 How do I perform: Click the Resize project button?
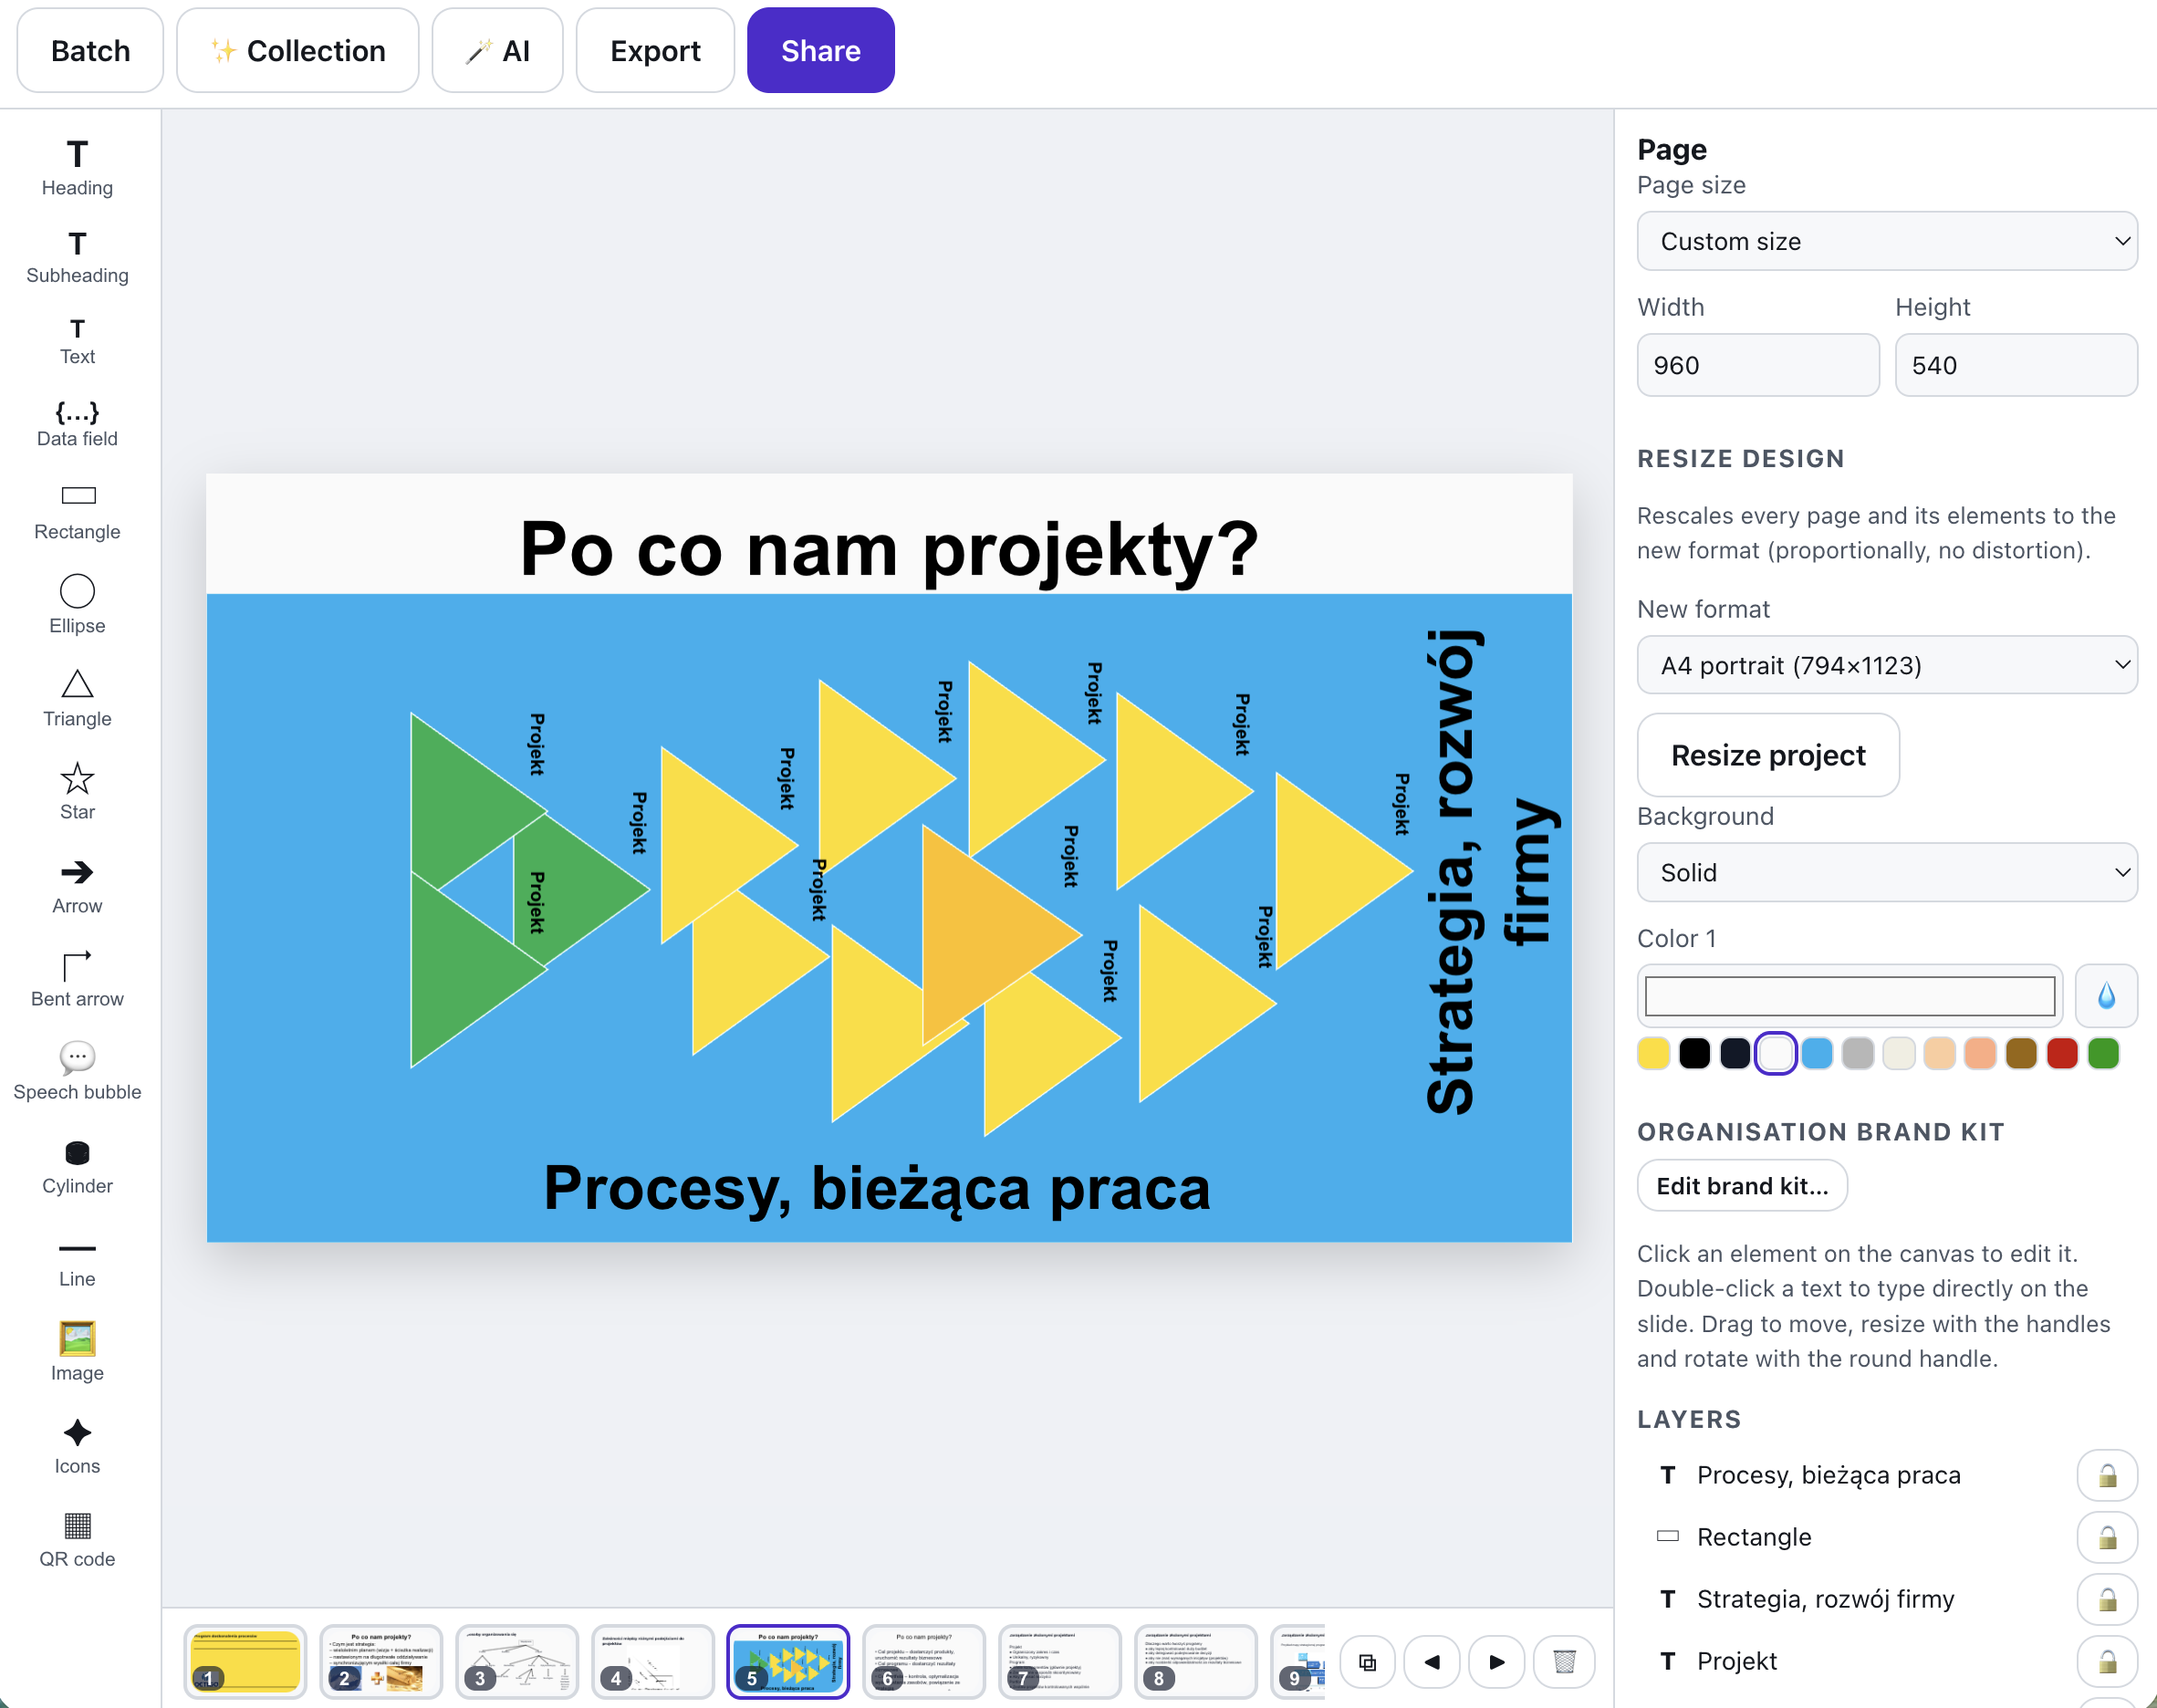pyautogui.click(x=1768, y=755)
